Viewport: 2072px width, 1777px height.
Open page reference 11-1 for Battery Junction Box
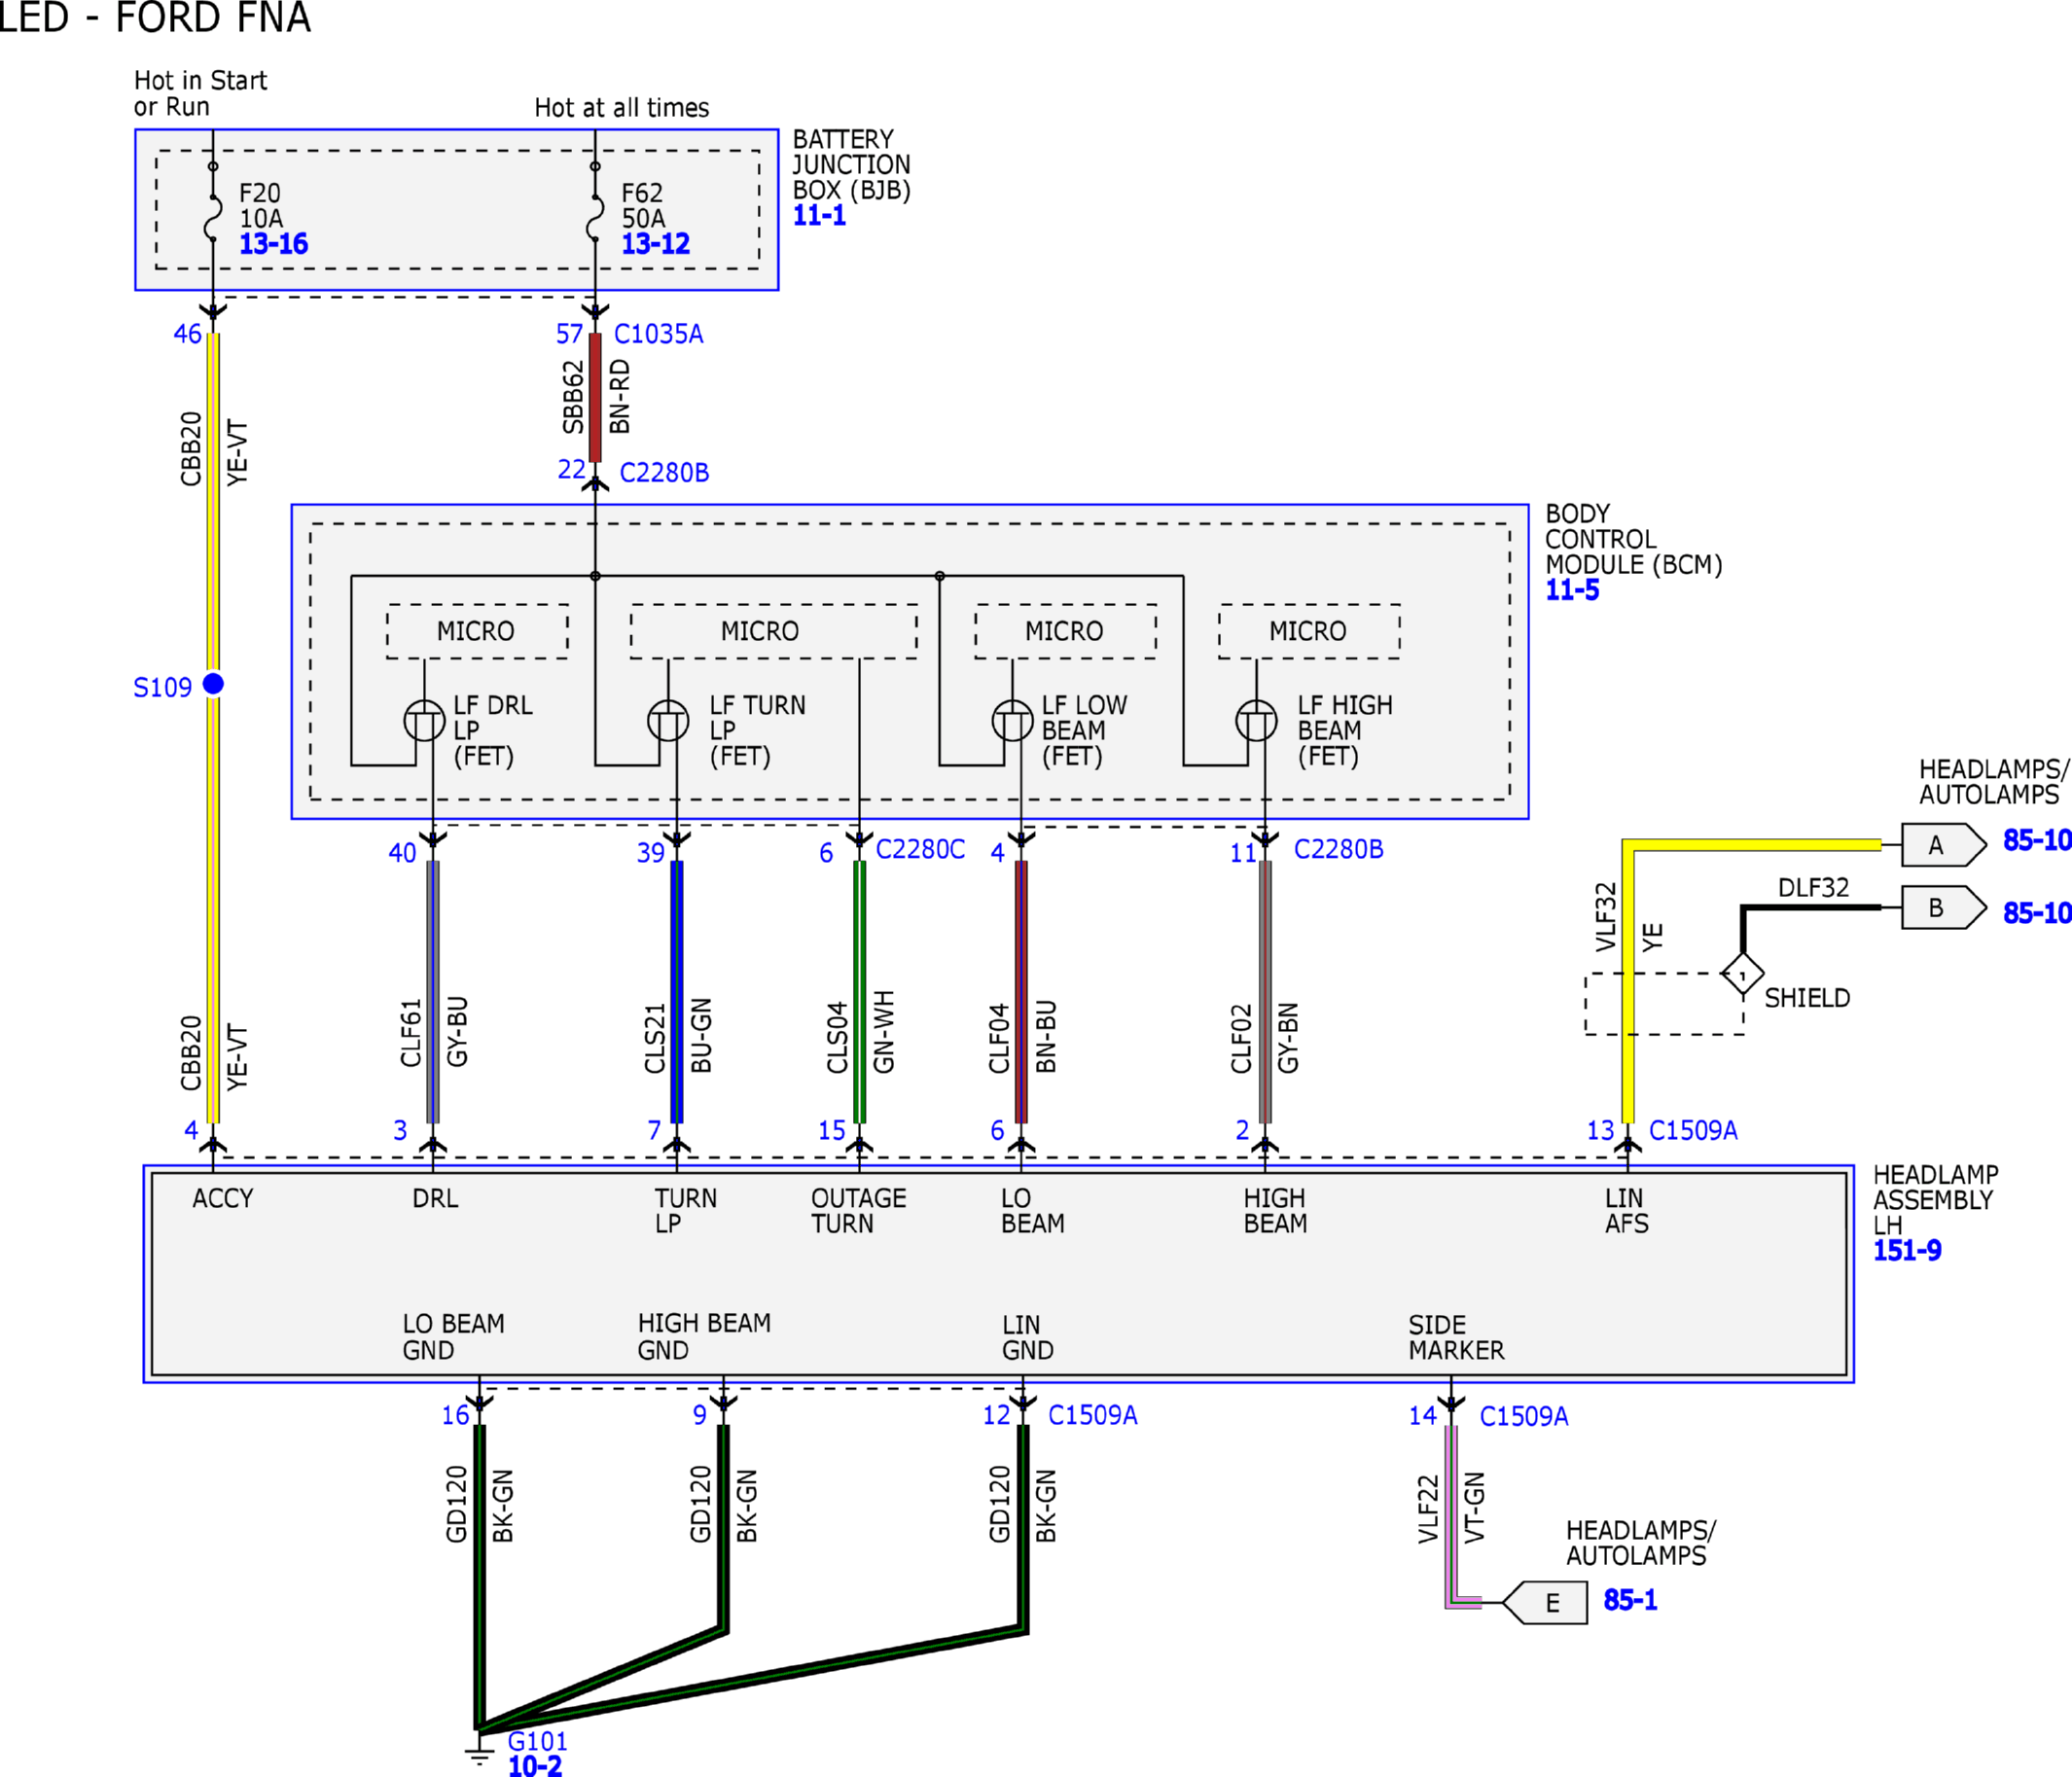819,216
